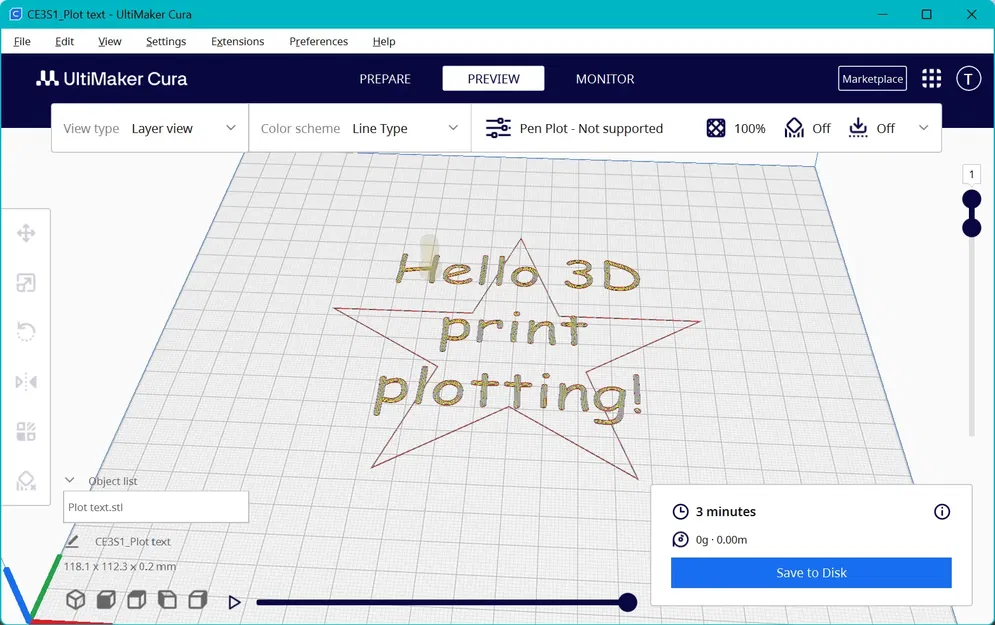Switch to the PREPARE stage
The width and height of the screenshot is (995, 625).
[385, 79]
